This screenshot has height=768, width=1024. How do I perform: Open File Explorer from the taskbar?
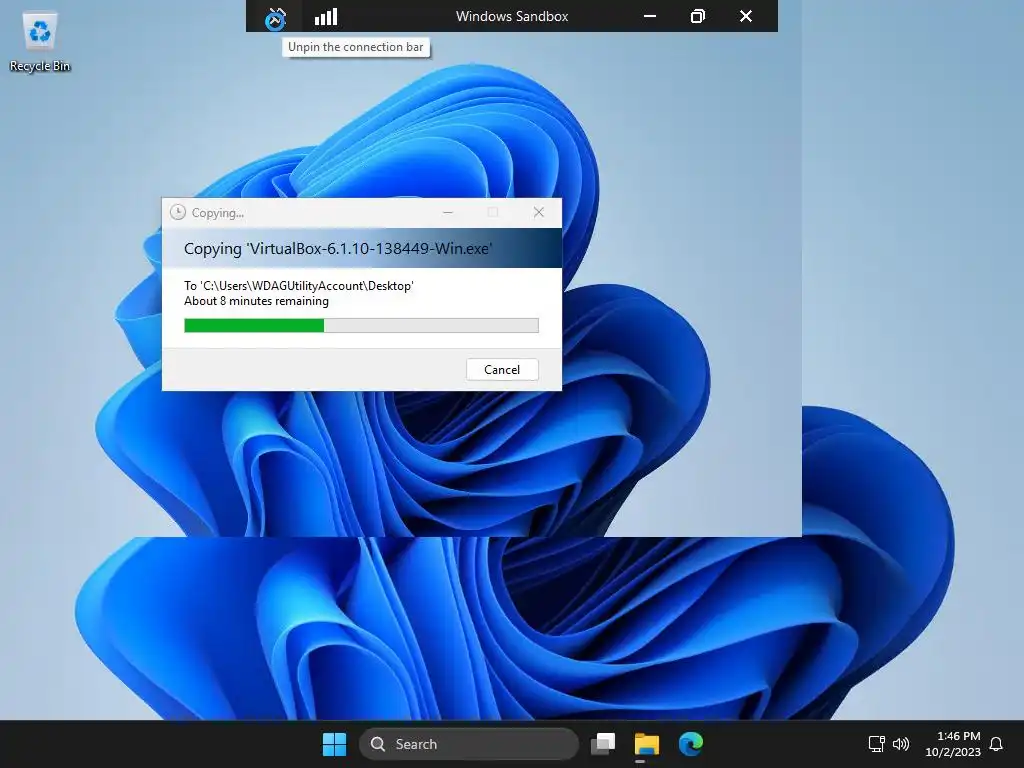click(647, 744)
